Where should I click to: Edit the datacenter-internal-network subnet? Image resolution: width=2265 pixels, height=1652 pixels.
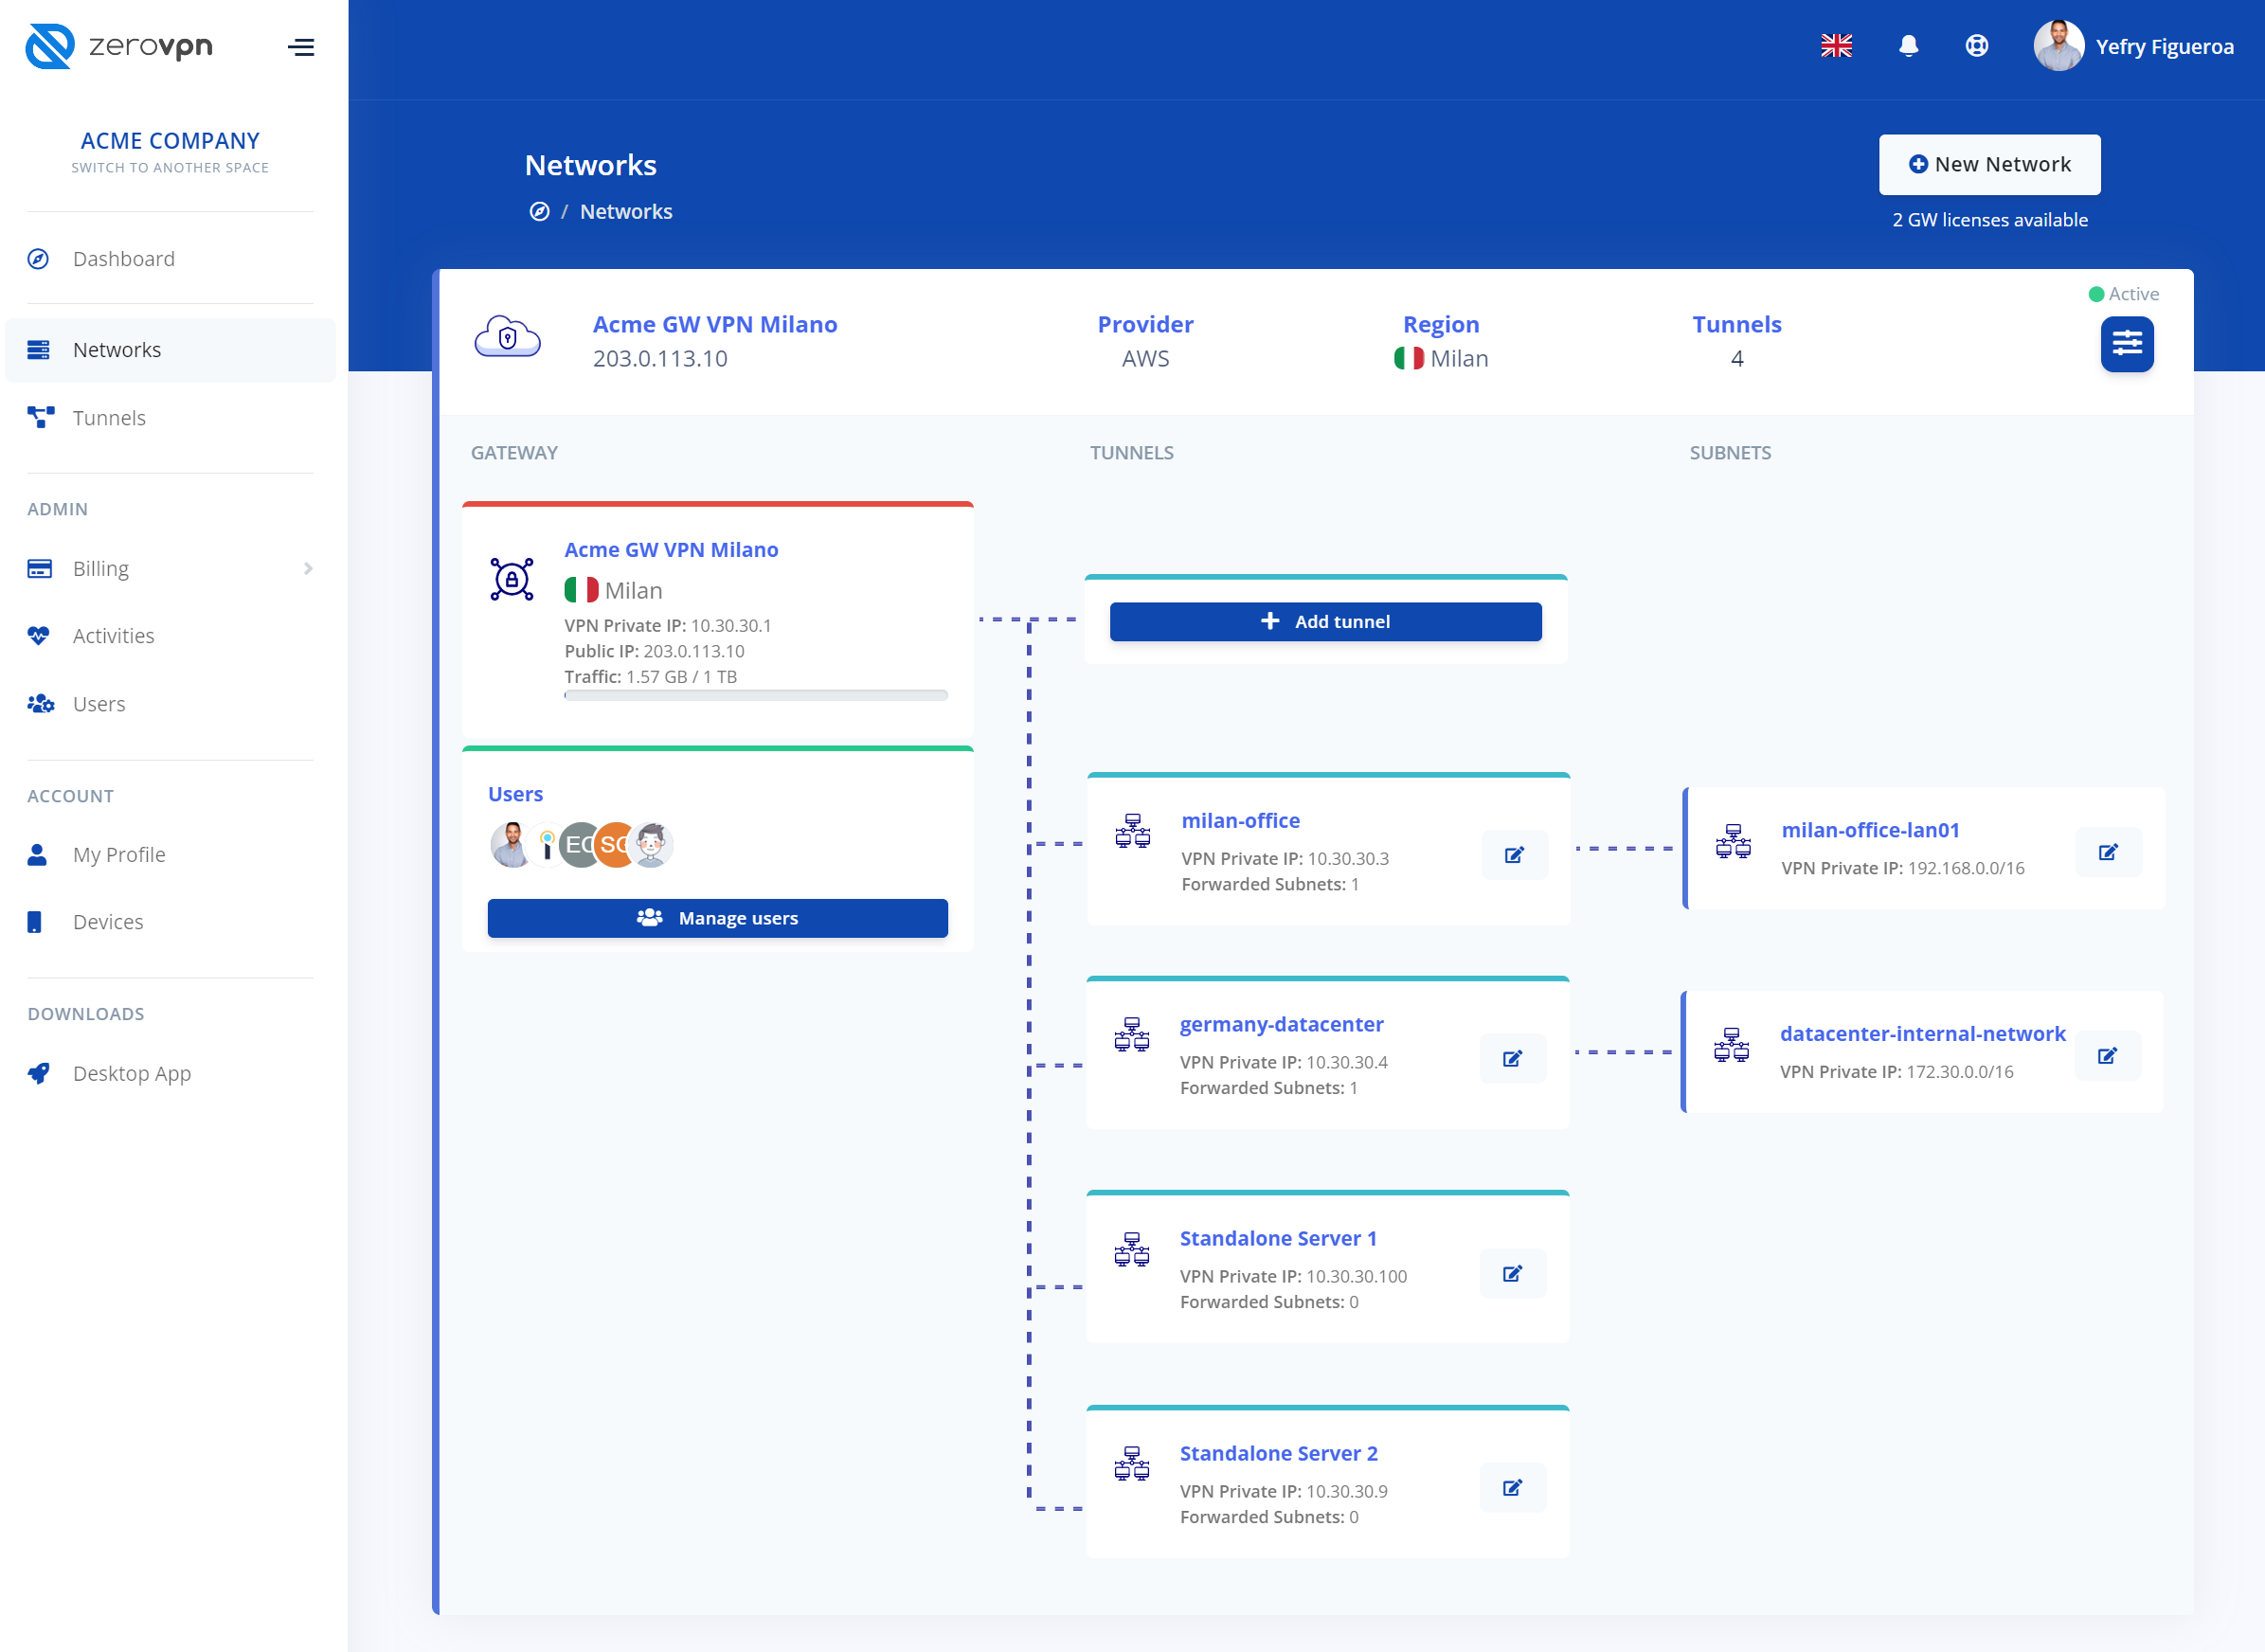pos(2107,1056)
